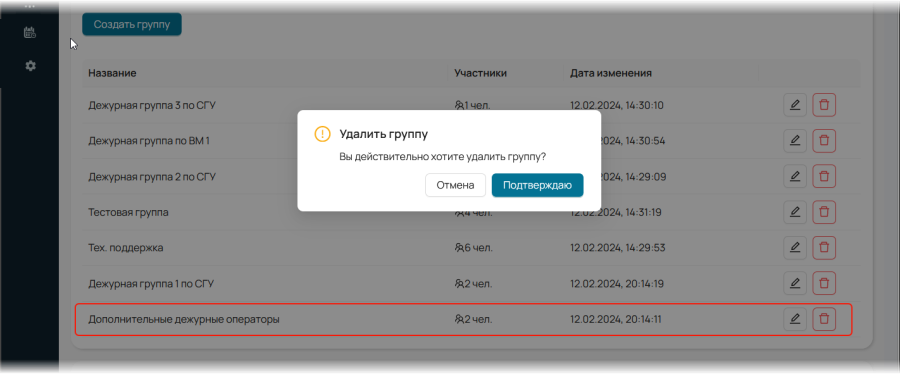Viewport: 900px width, 374px height.
Task: Click the Участники column header
Action: [x=480, y=73]
